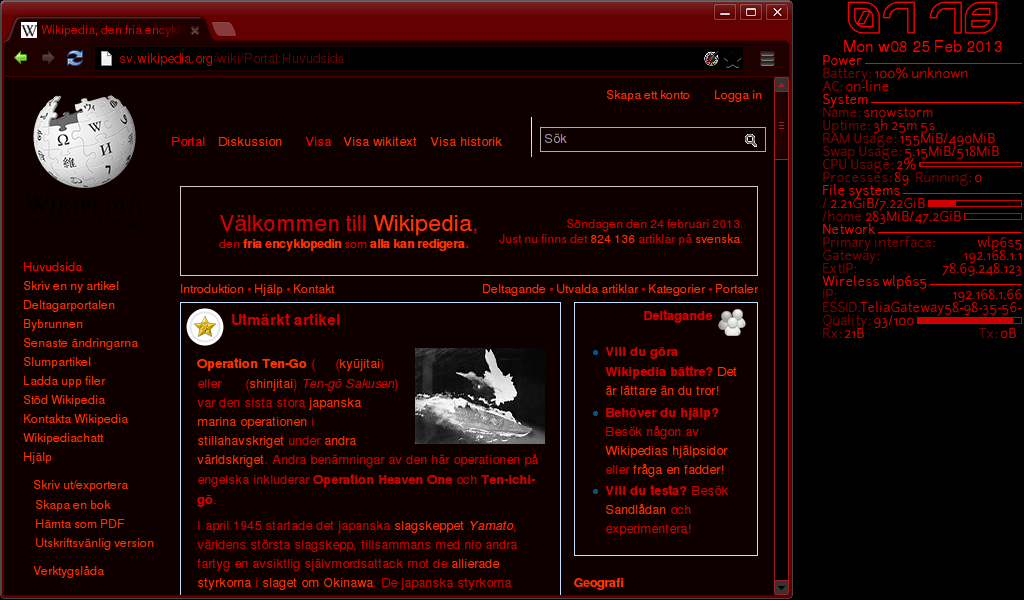Open Utvalda artiklar link

pos(598,289)
